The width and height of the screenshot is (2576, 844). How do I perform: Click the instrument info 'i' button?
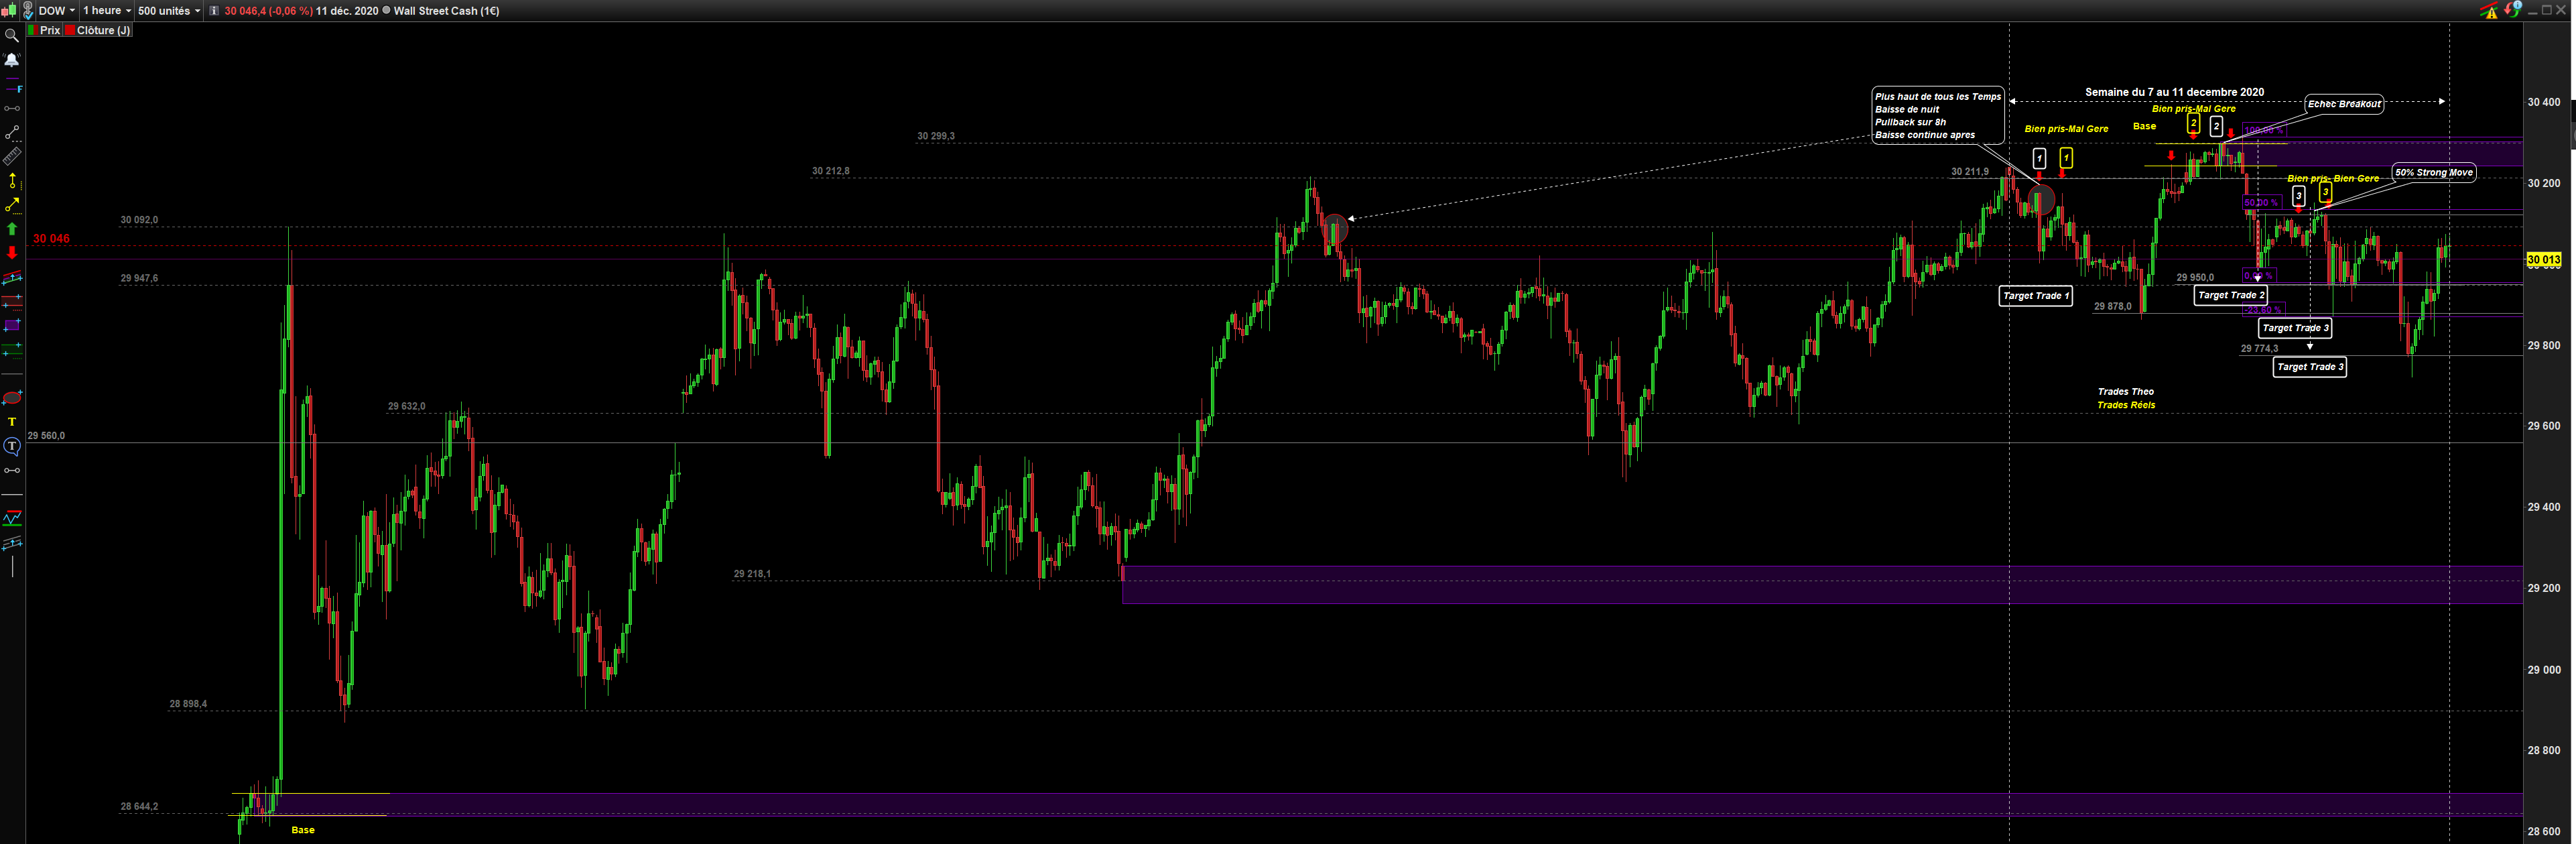pos(214,10)
